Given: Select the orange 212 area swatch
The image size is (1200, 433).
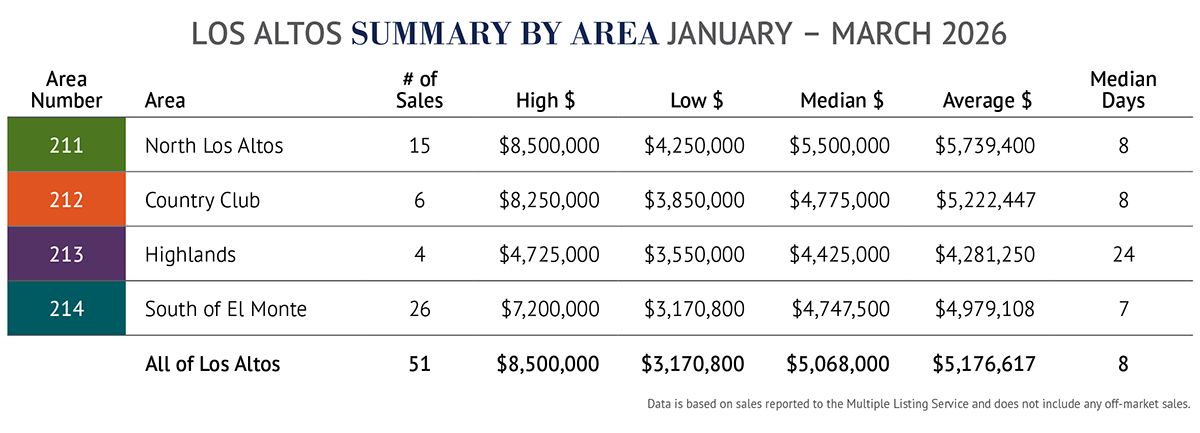Looking at the screenshot, I should tap(66, 200).
